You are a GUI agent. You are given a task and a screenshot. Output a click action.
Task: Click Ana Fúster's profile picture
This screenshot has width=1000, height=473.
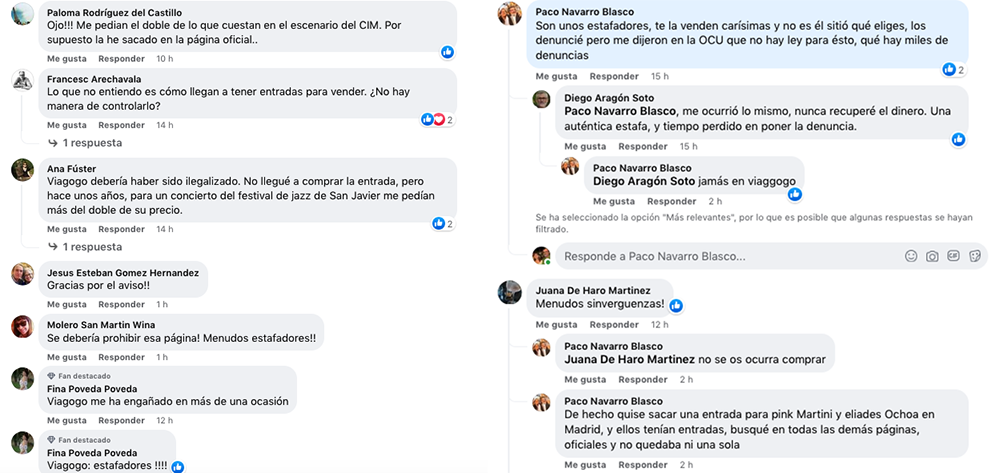[22, 170]
